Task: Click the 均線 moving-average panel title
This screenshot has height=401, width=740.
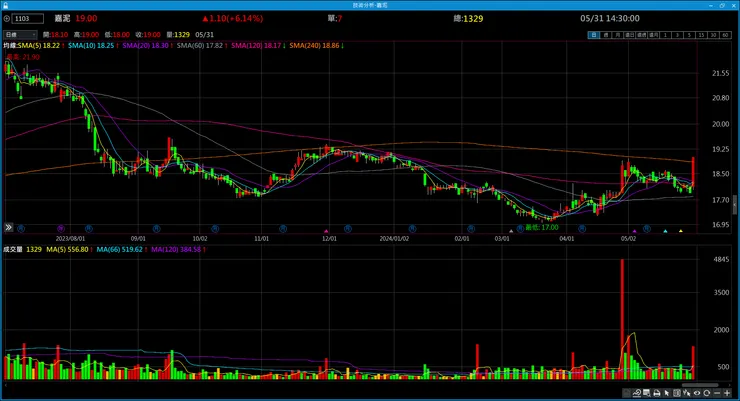Action: point(10,46)
